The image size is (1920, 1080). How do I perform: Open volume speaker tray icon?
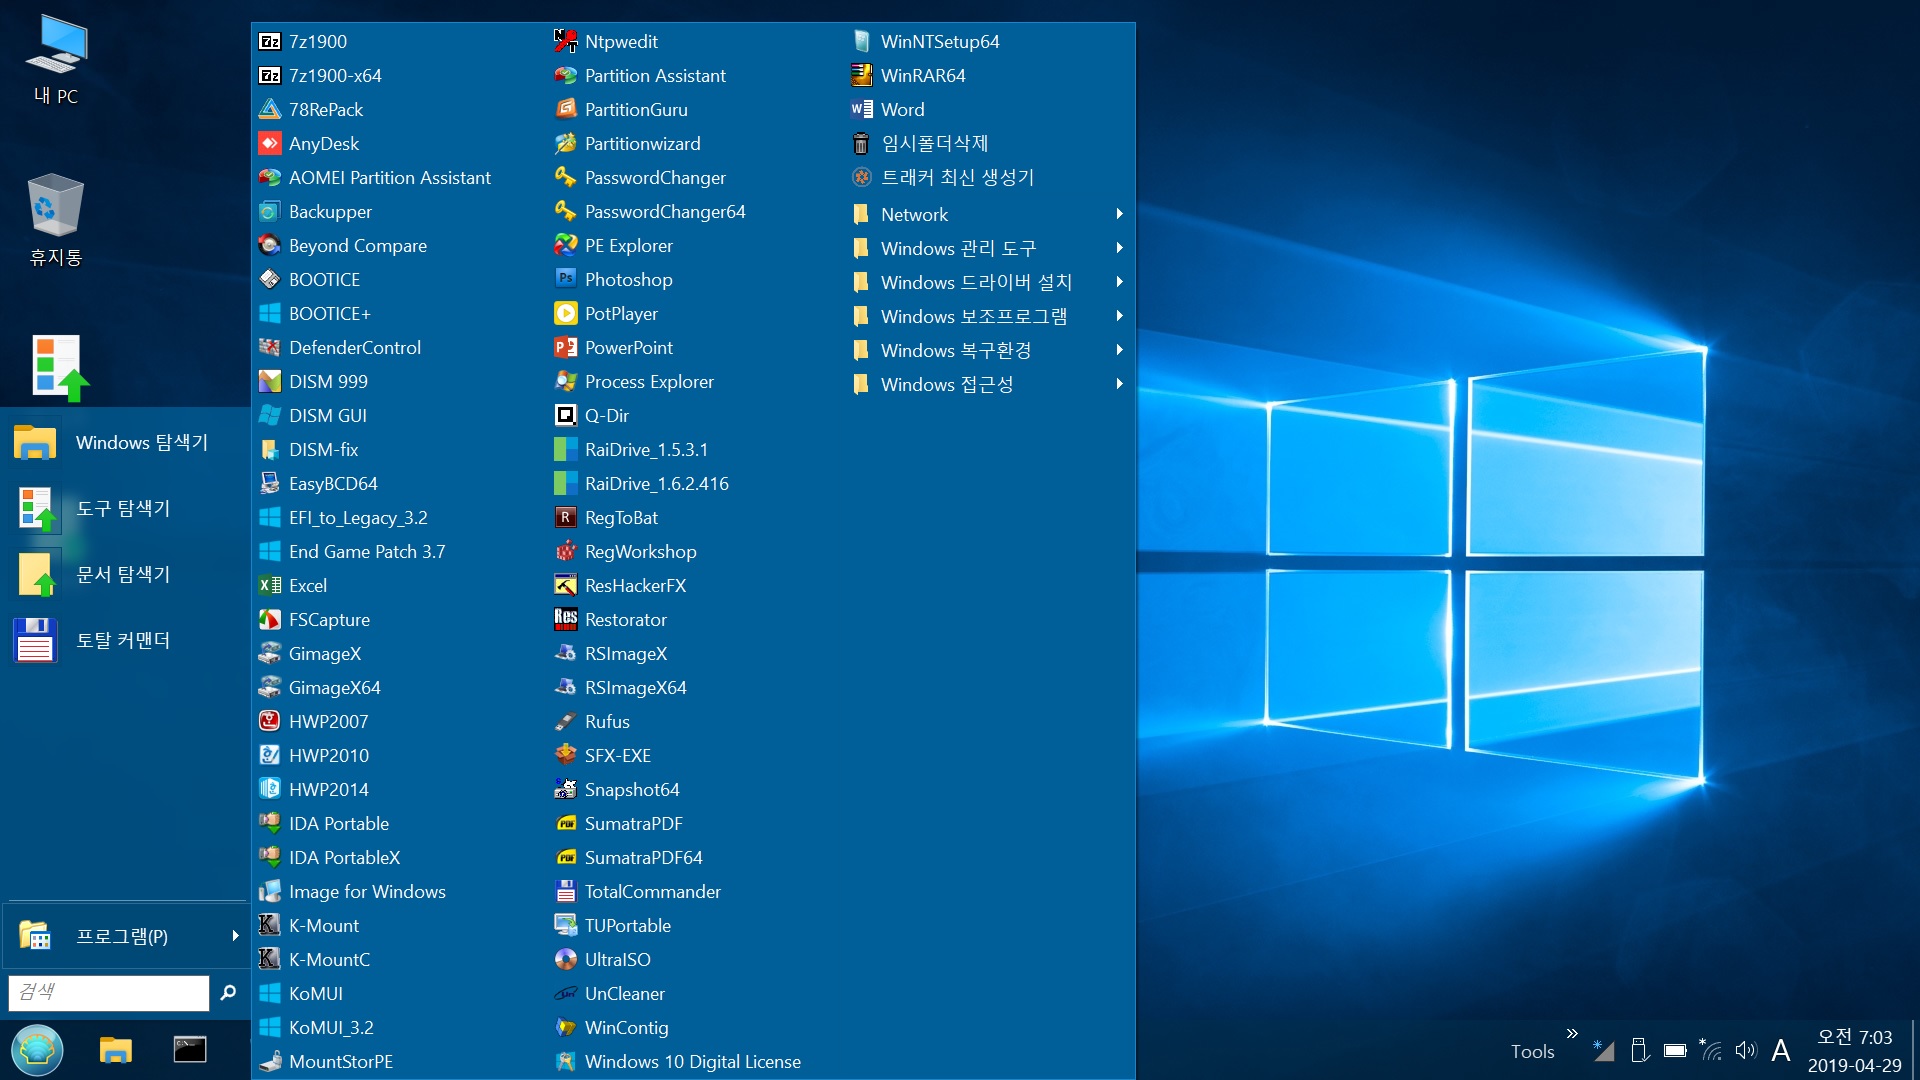pos(1746,1050)
